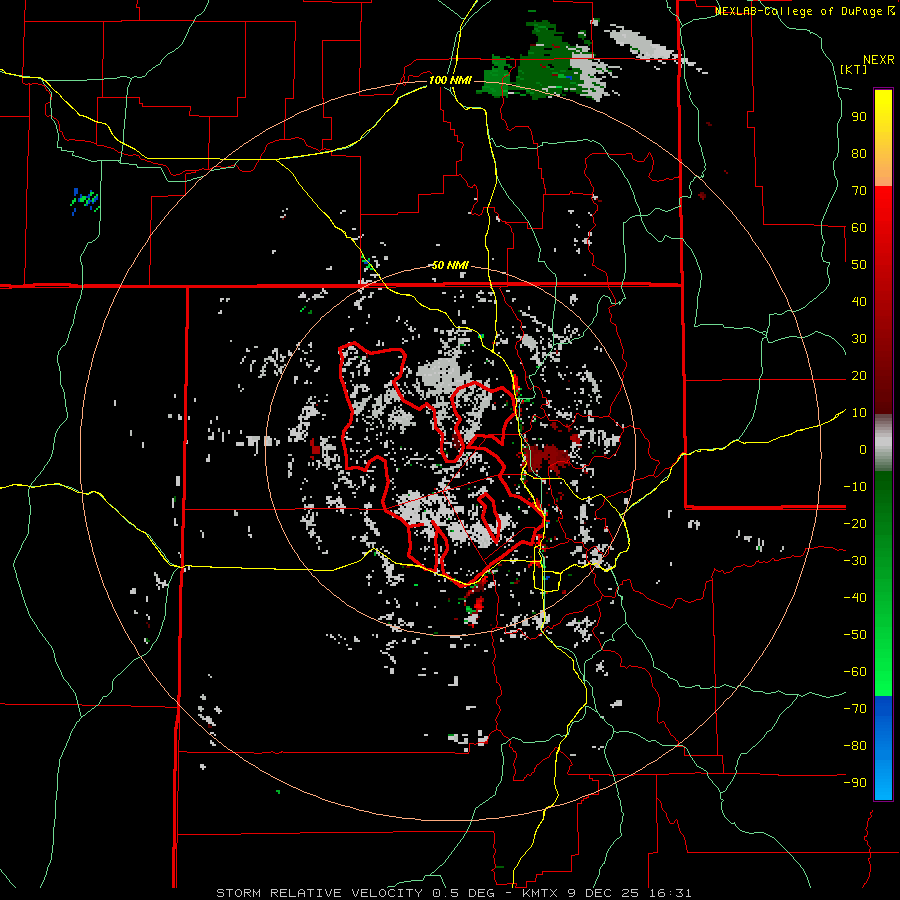Click the 0 value on the velocity scale

pyautogui.click(x=863, y=449)
